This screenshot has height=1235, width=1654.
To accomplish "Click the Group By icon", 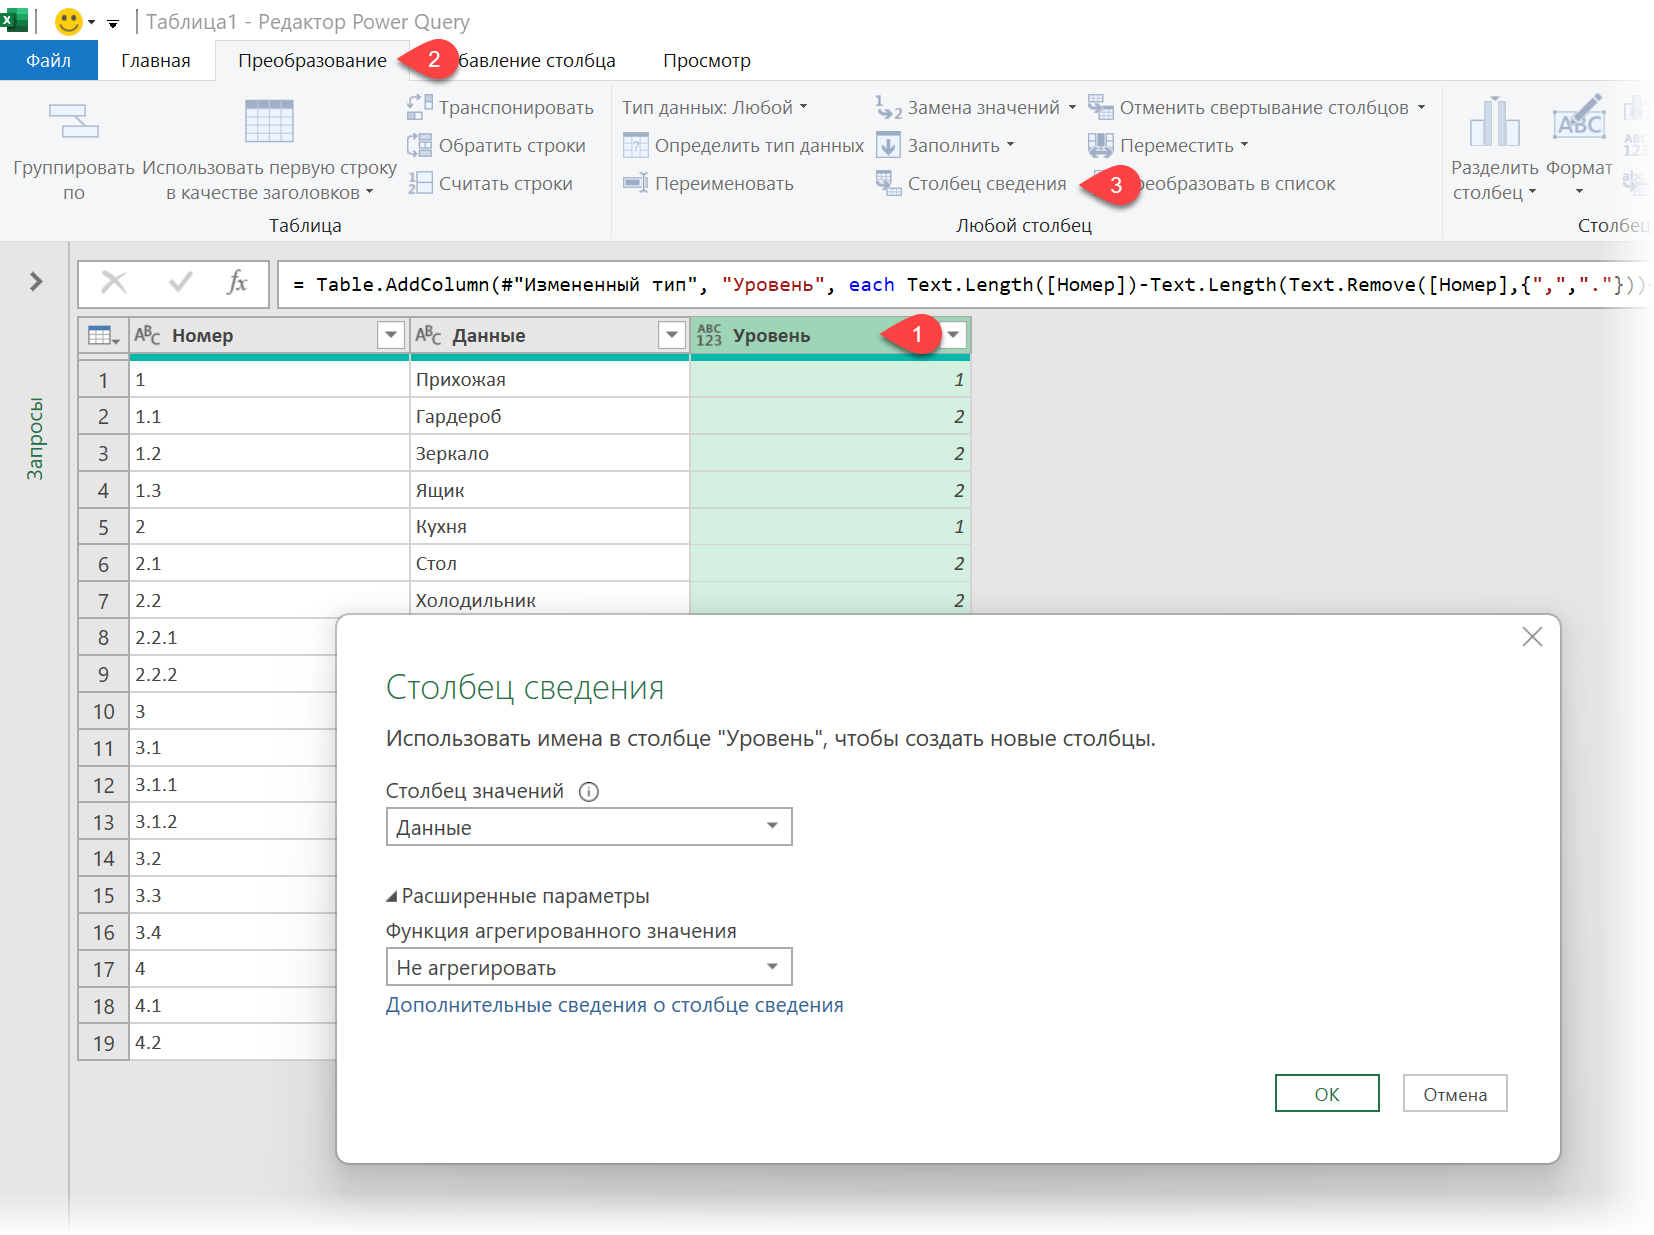I will pos(74,121).
